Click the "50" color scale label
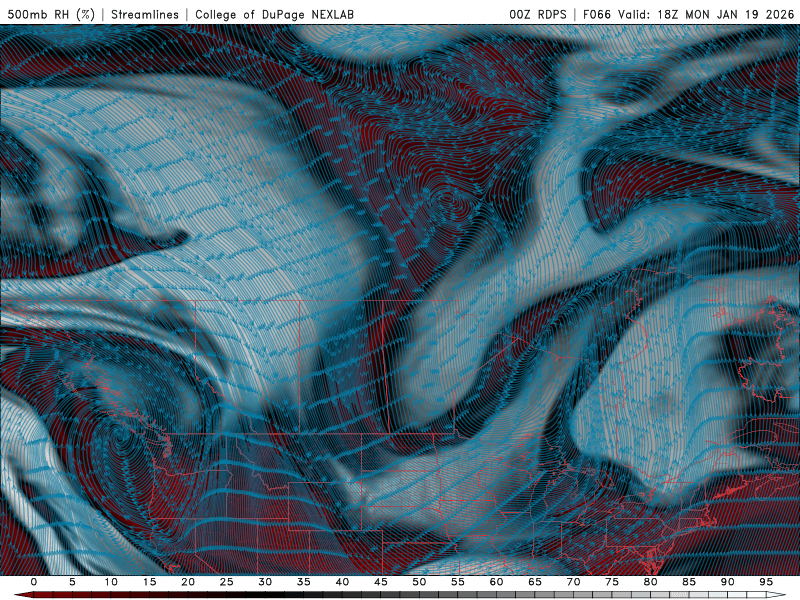 point(419,582)
